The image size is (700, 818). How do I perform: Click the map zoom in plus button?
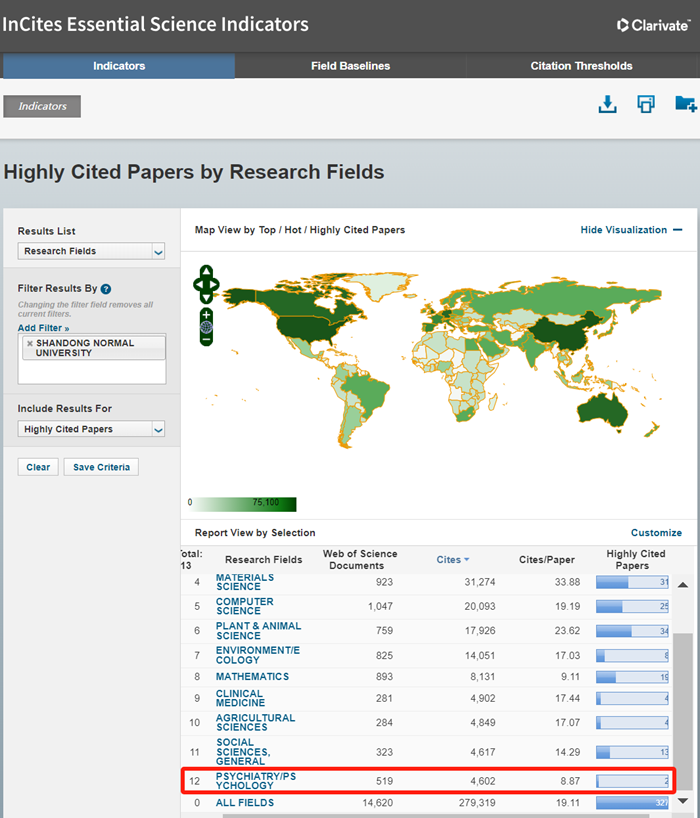[x=206, y=314]
